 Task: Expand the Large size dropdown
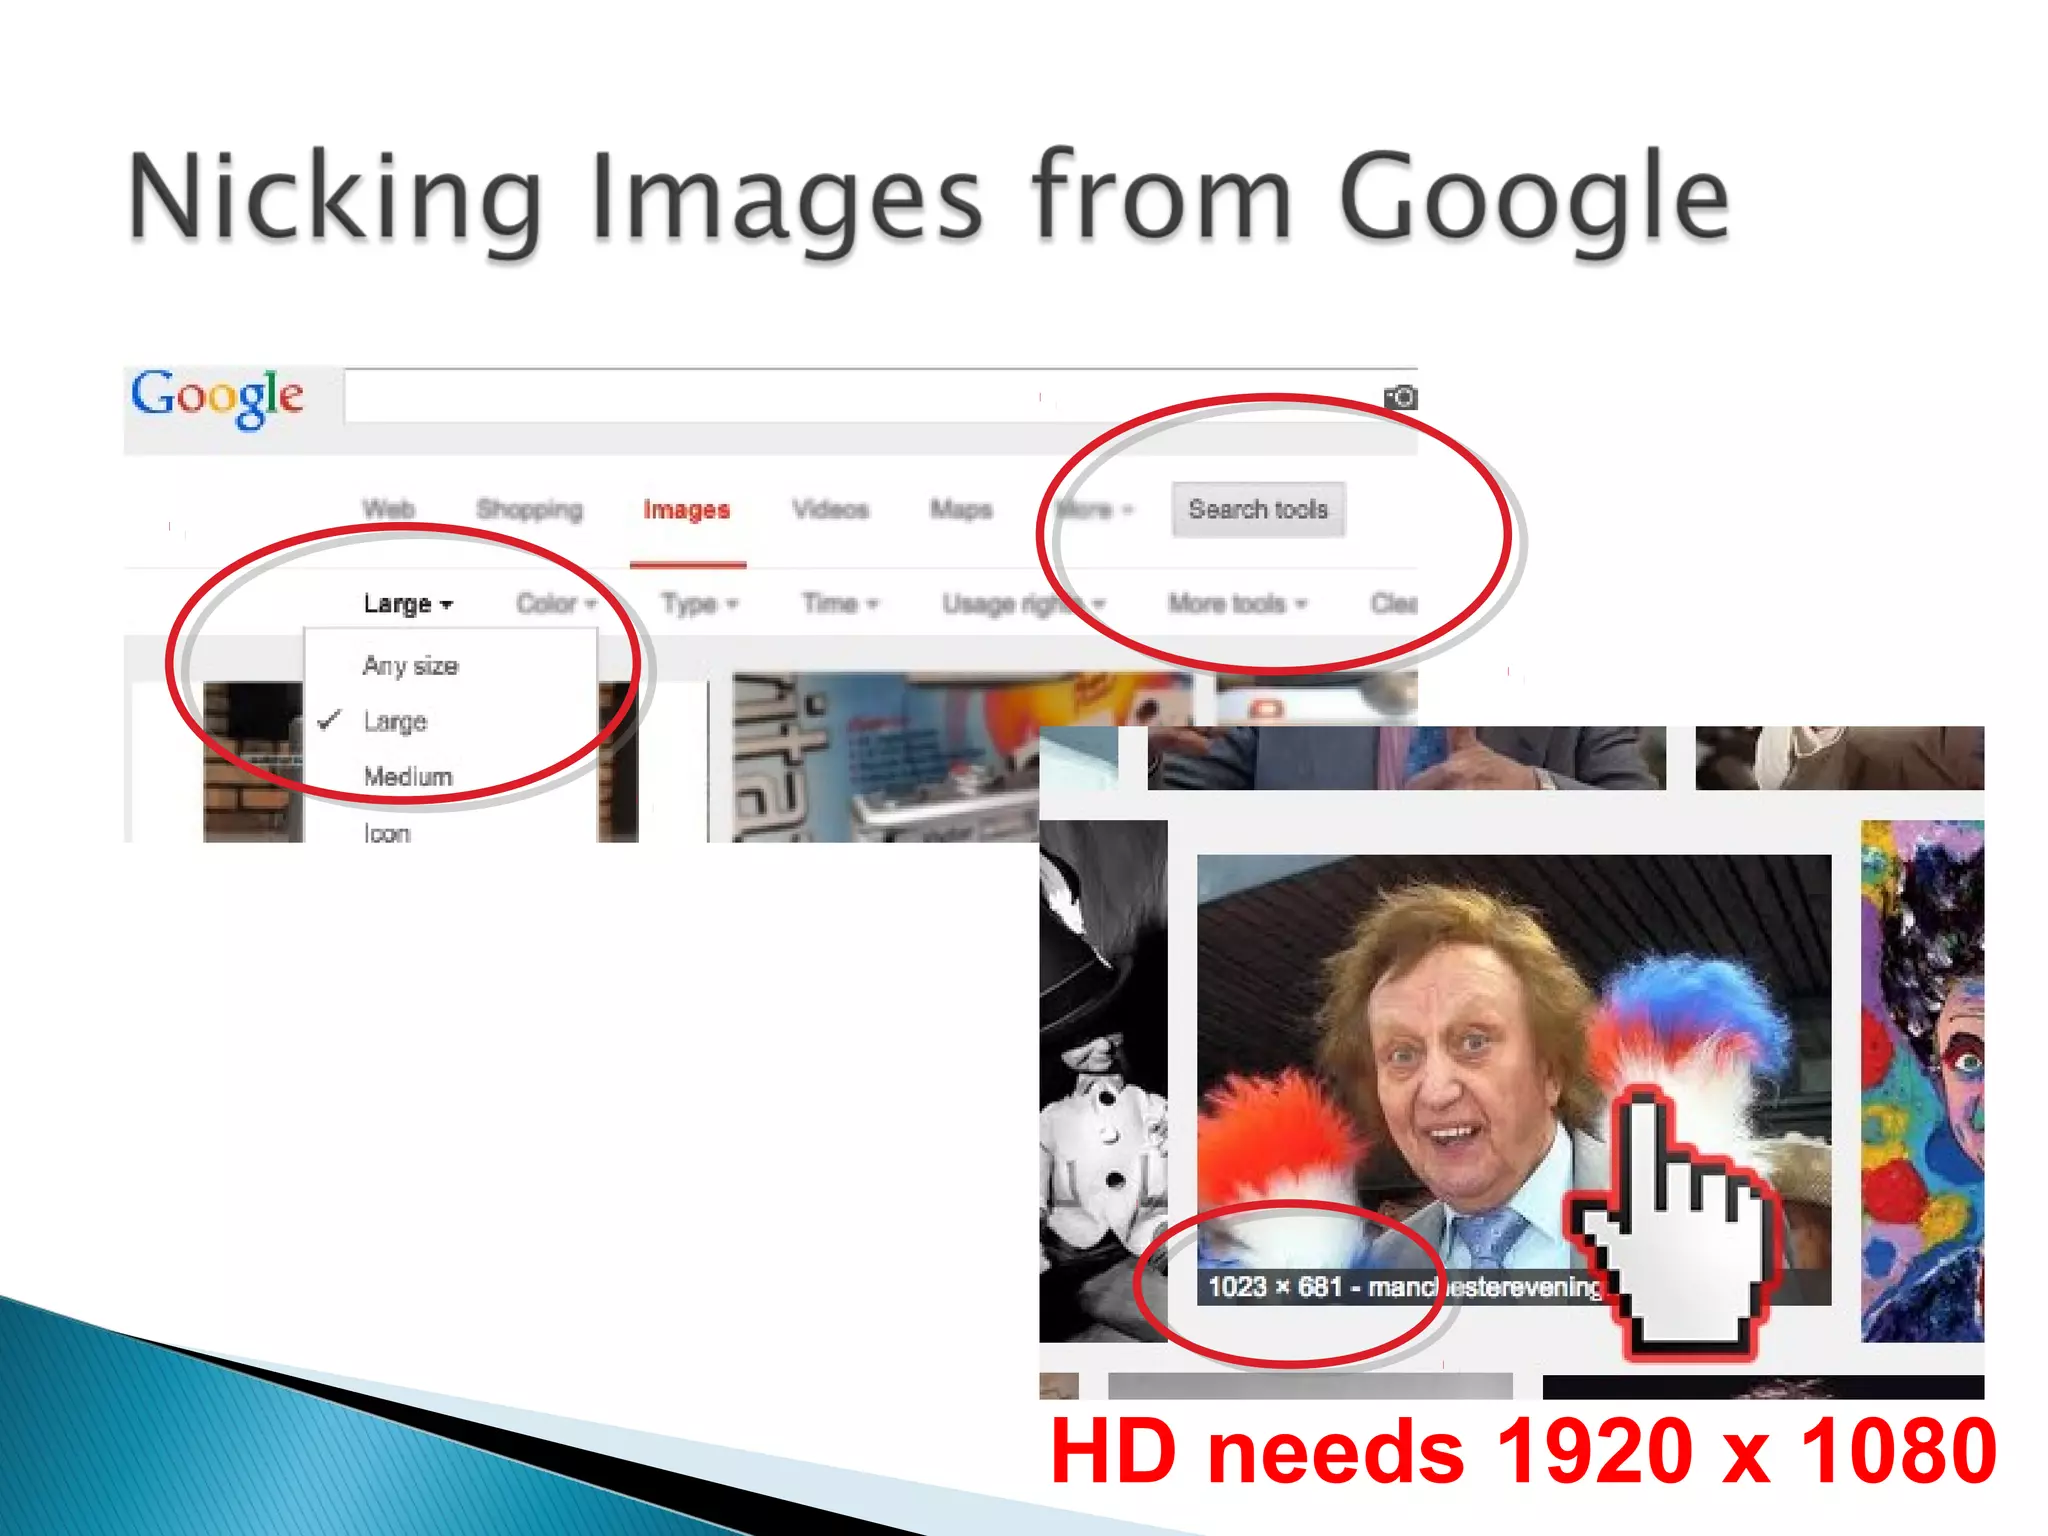tap(407, 604)
